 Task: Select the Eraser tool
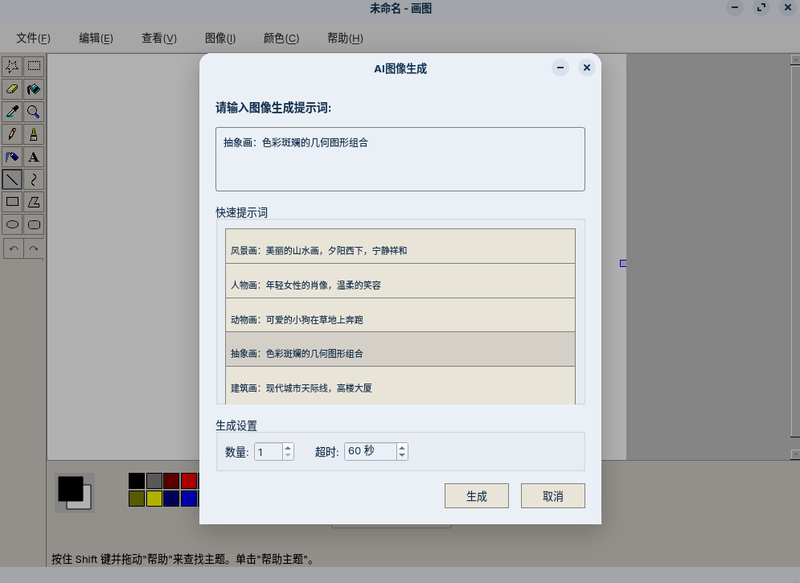click(x=12, y=89)
